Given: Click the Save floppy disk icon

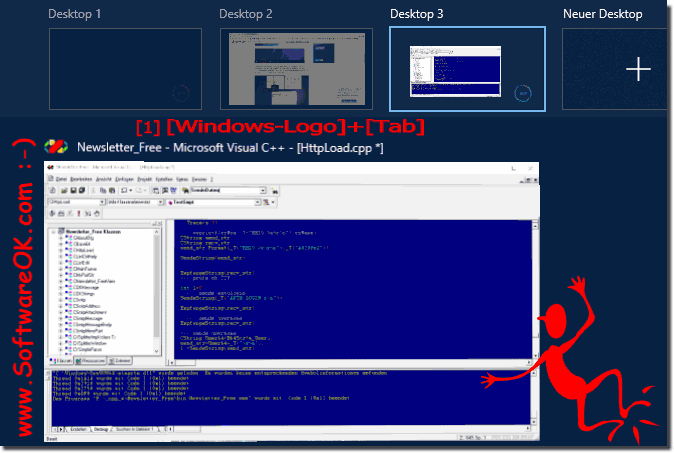Looking at the screenshot, I should tap(73, 190).
